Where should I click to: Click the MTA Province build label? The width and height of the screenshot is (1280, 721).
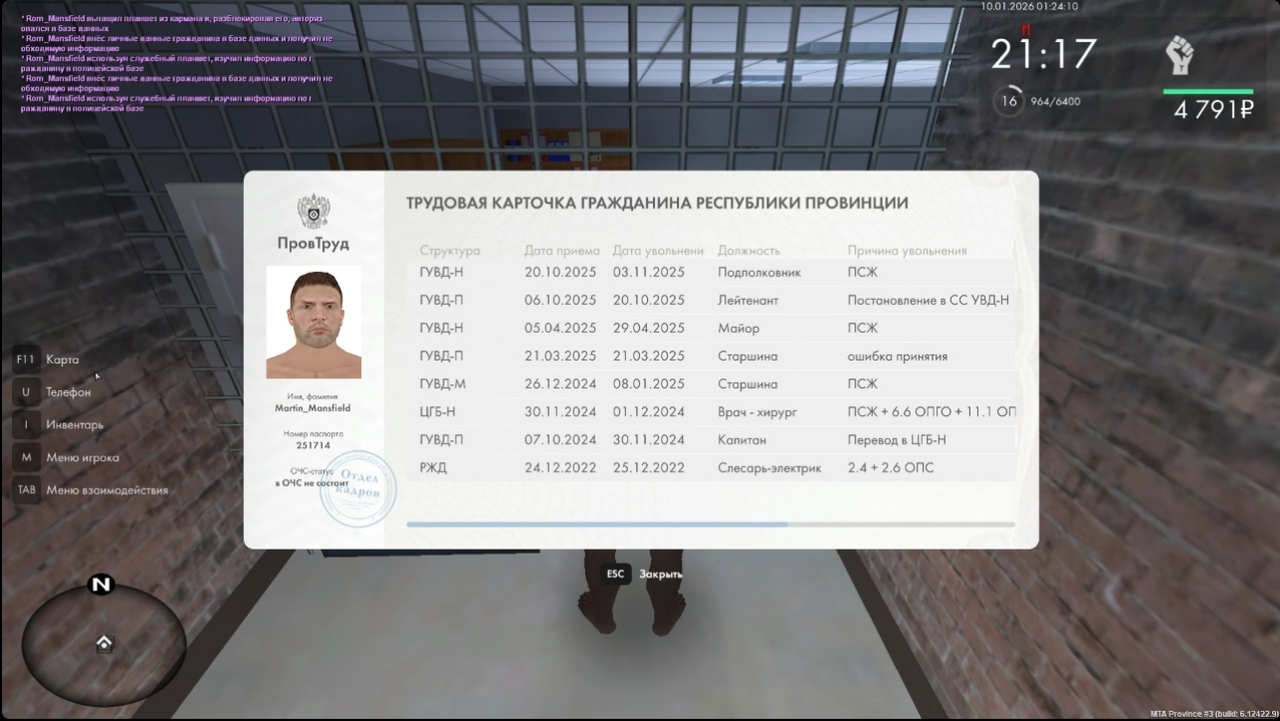[x=1213, y=714]
